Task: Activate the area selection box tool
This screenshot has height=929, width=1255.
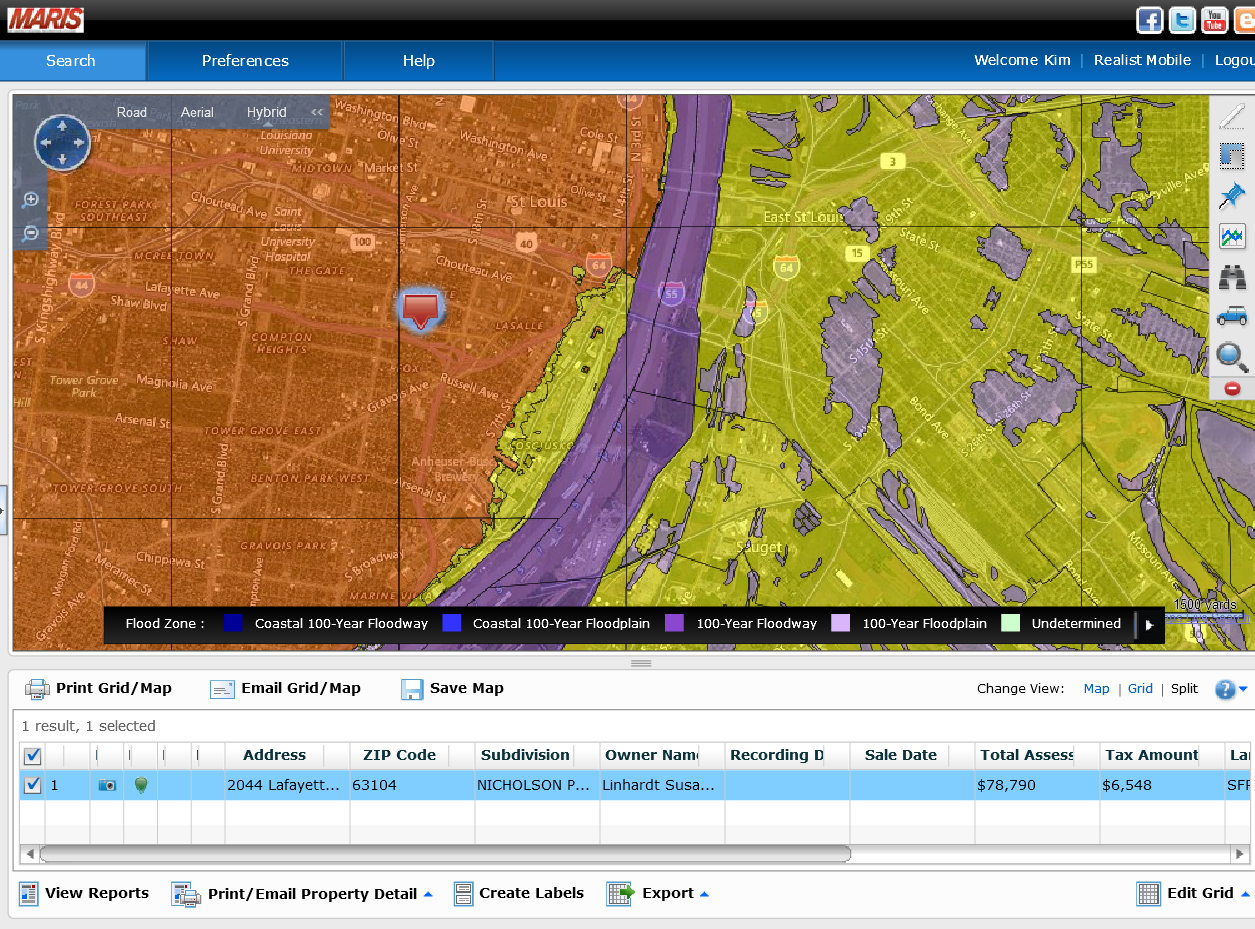Action: (1232, 156)
